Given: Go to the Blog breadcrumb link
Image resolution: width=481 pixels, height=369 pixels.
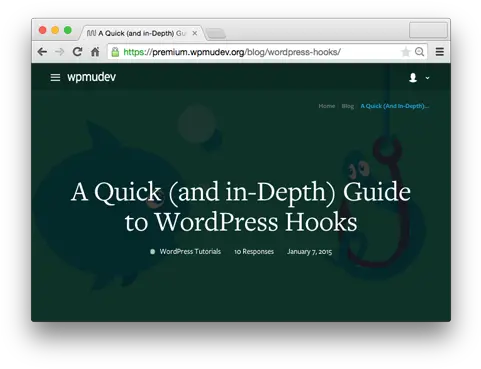Looking at the screenshot, I should pos(348,106).
